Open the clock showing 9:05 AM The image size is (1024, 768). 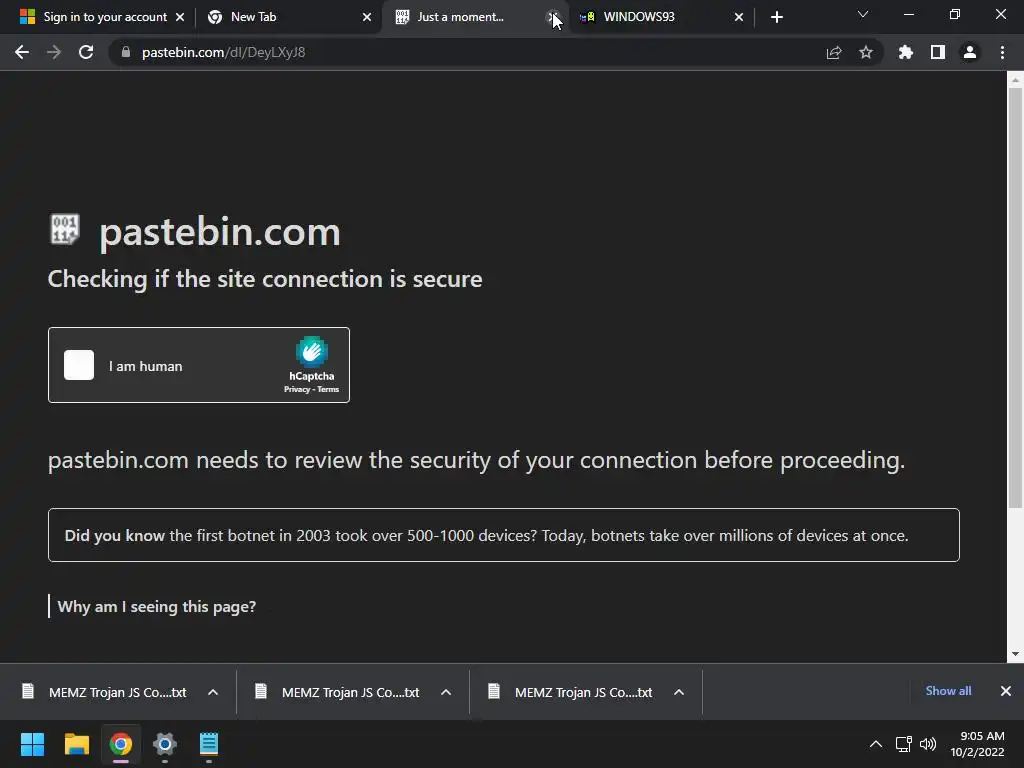(x=978, y=744)
